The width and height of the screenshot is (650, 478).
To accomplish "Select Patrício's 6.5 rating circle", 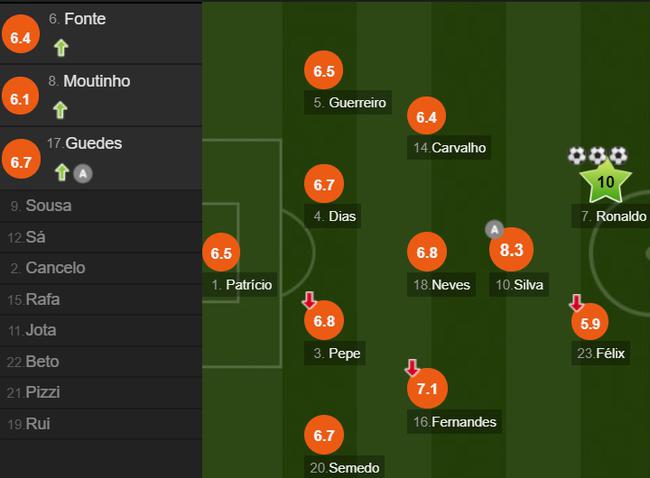I will point(221,252).
